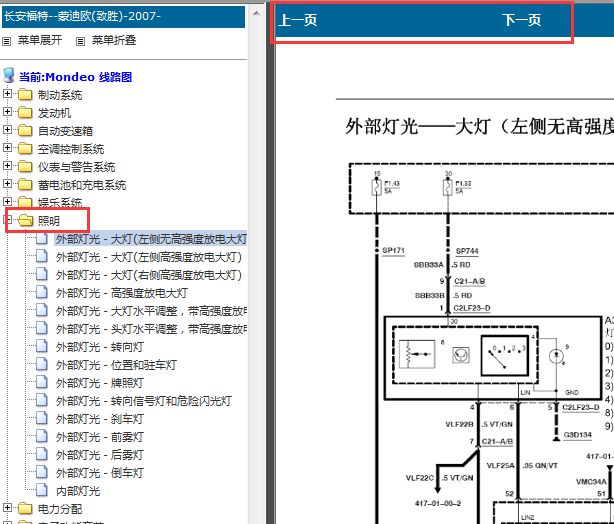Expand the 空调控制系统 tree node
Screen dimensions: 614x524
(7, 148)
